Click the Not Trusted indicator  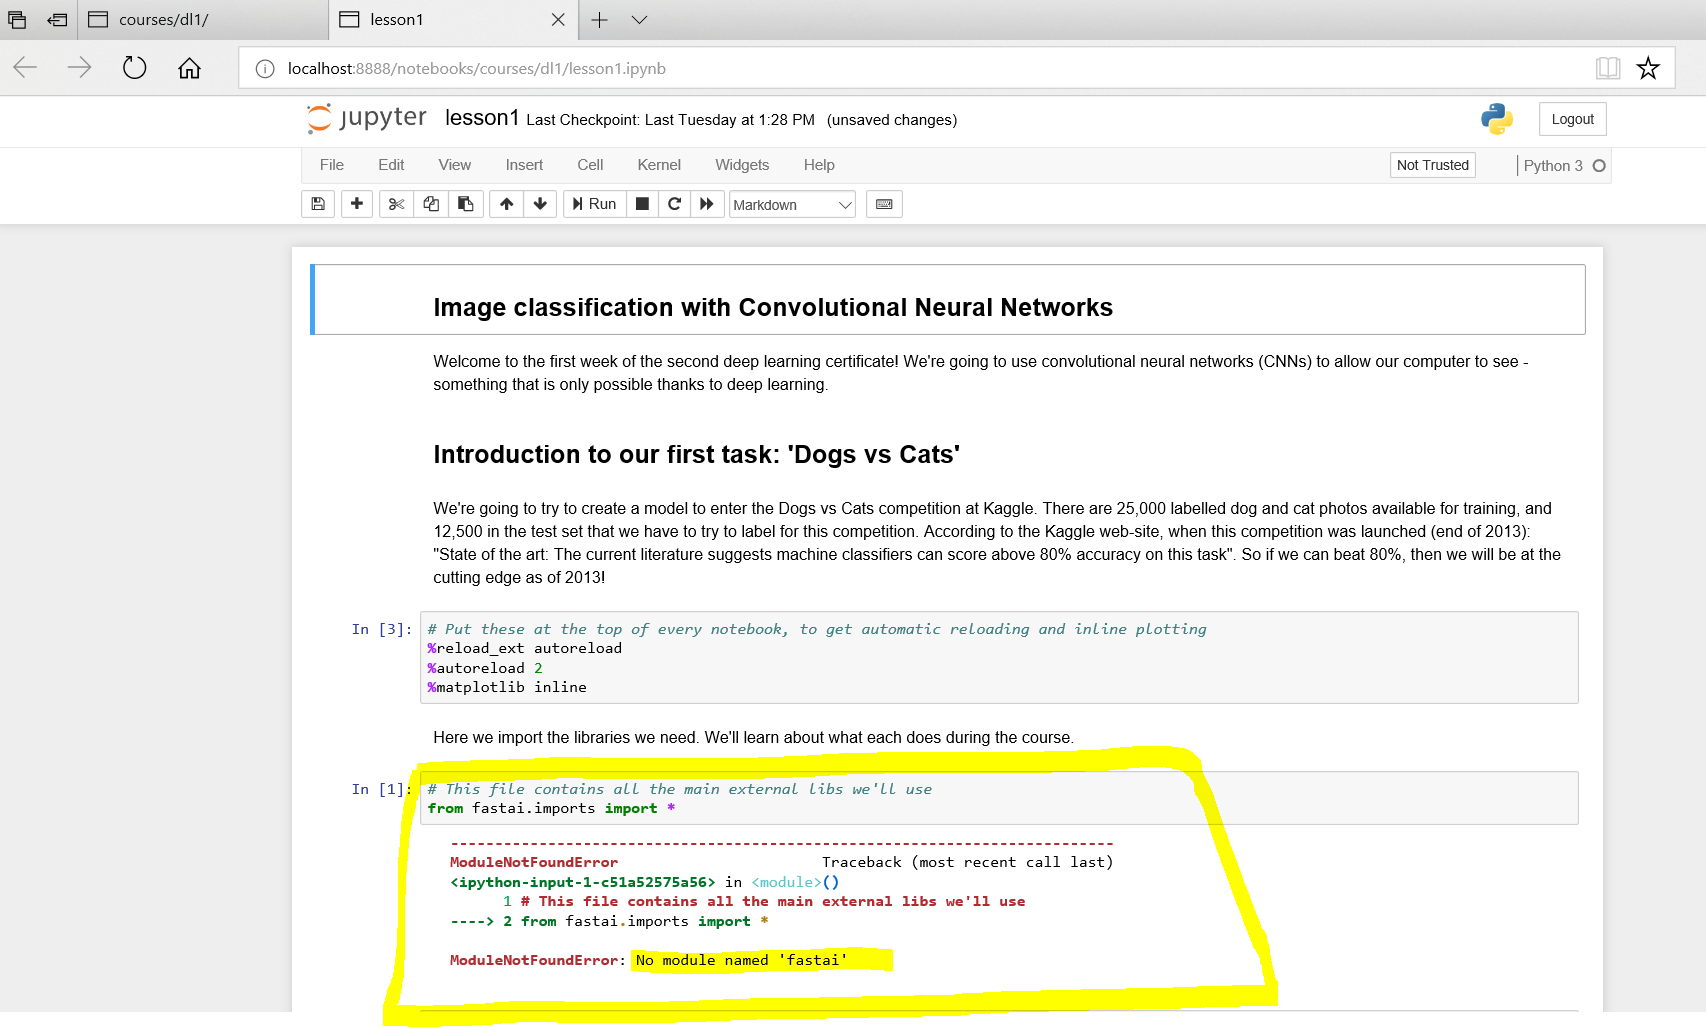click(1432, 165)
